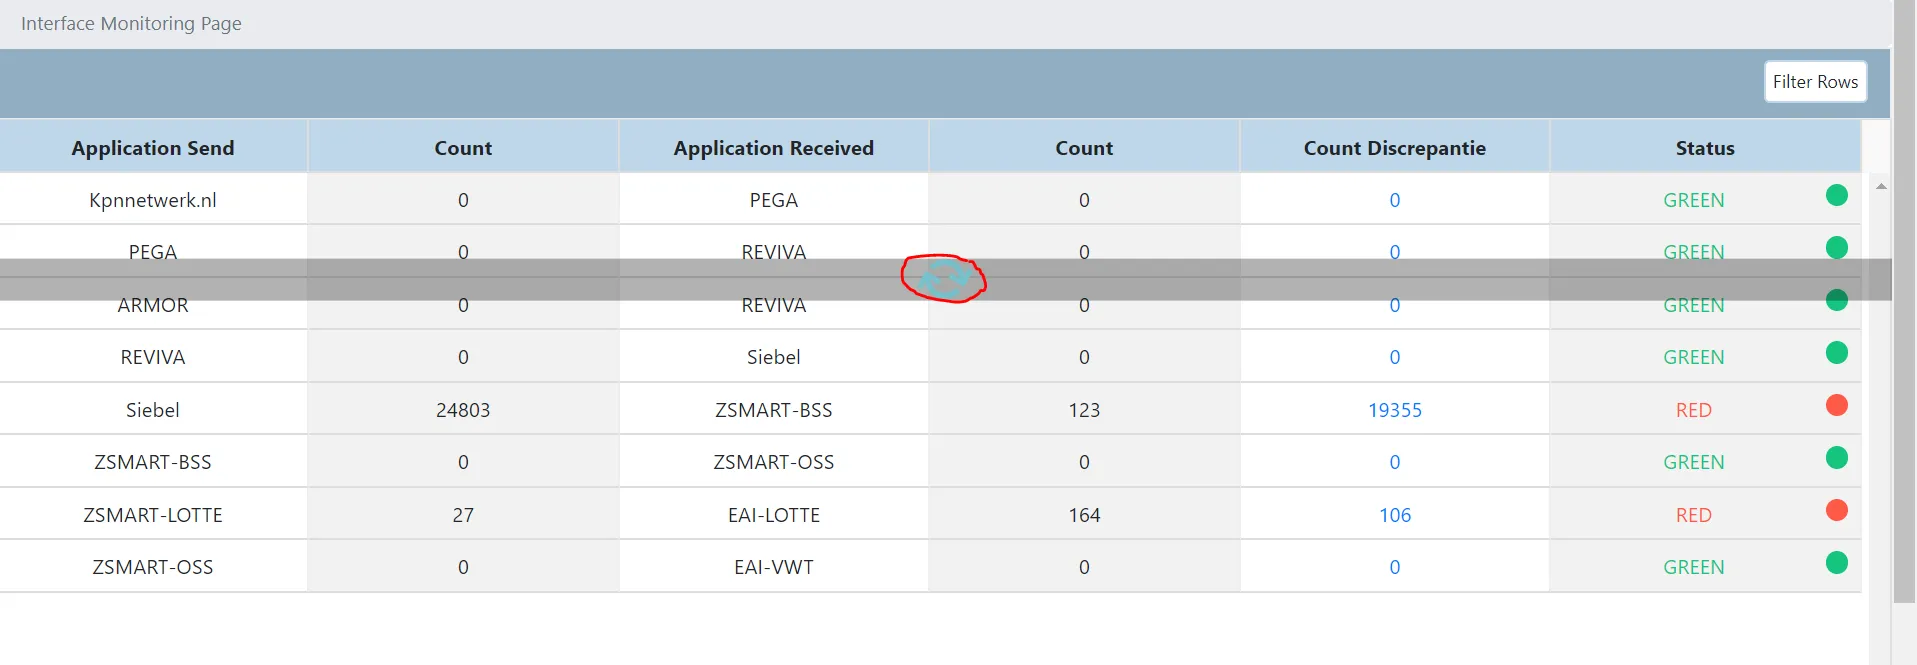Click the PEGA received cell in first row
1917x665 pixels.
pos(774,200)
